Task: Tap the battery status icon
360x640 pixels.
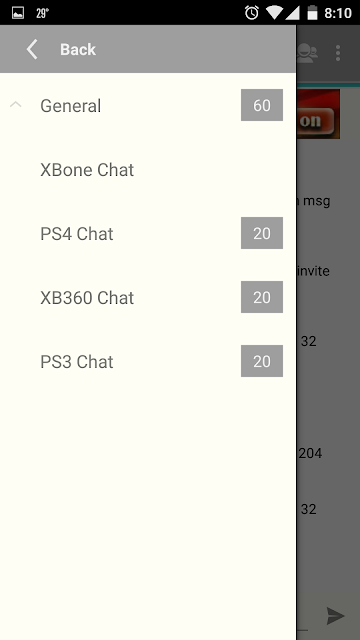Action: click(x=312, y=13)
